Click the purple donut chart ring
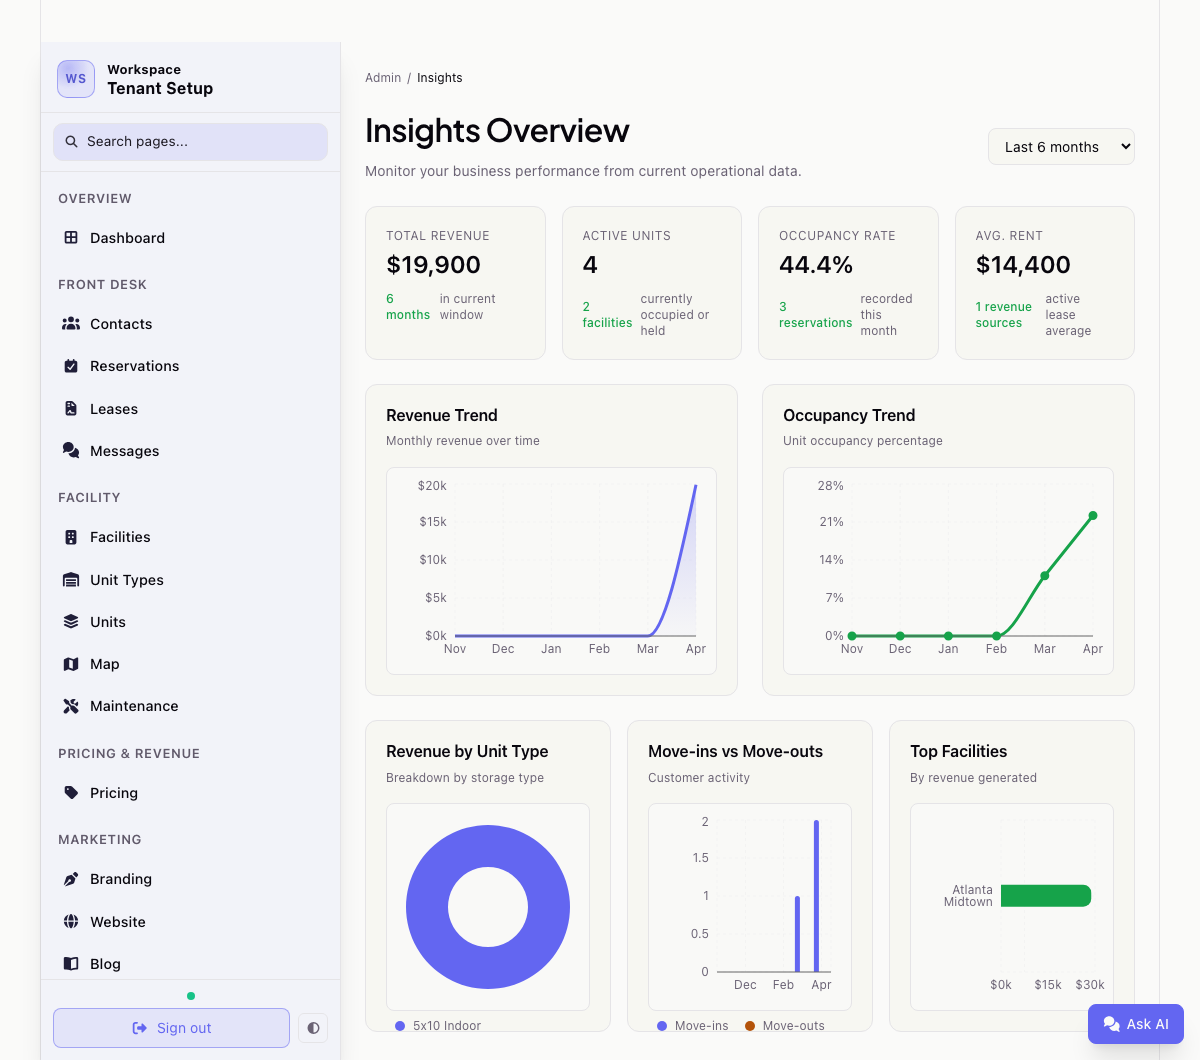This screenshot has width=1200, height=1060. pos(427,907)
